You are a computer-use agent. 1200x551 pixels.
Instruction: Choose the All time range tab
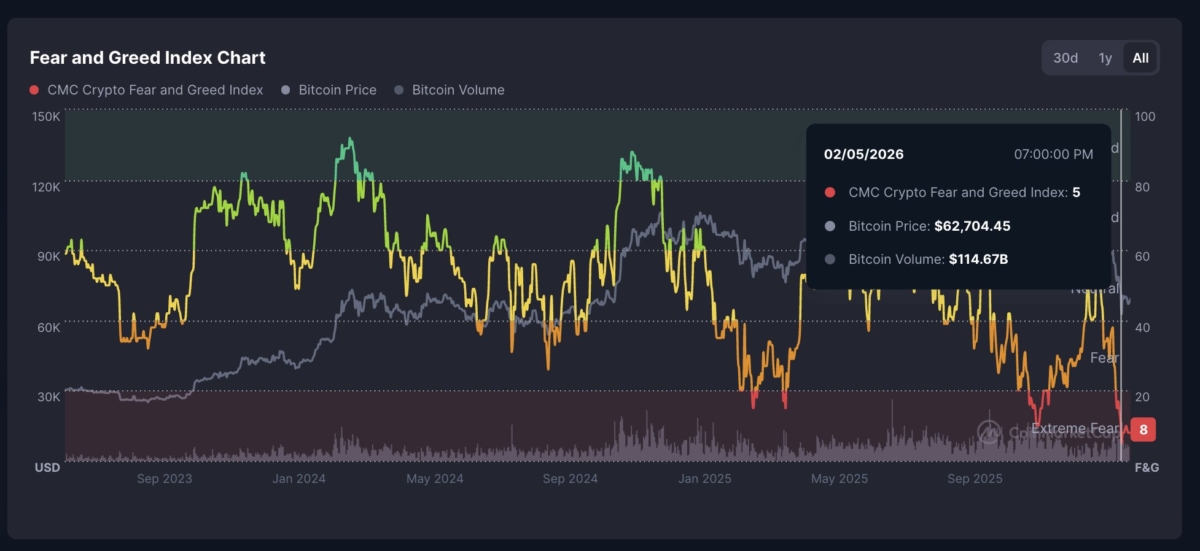point(1140,58)
